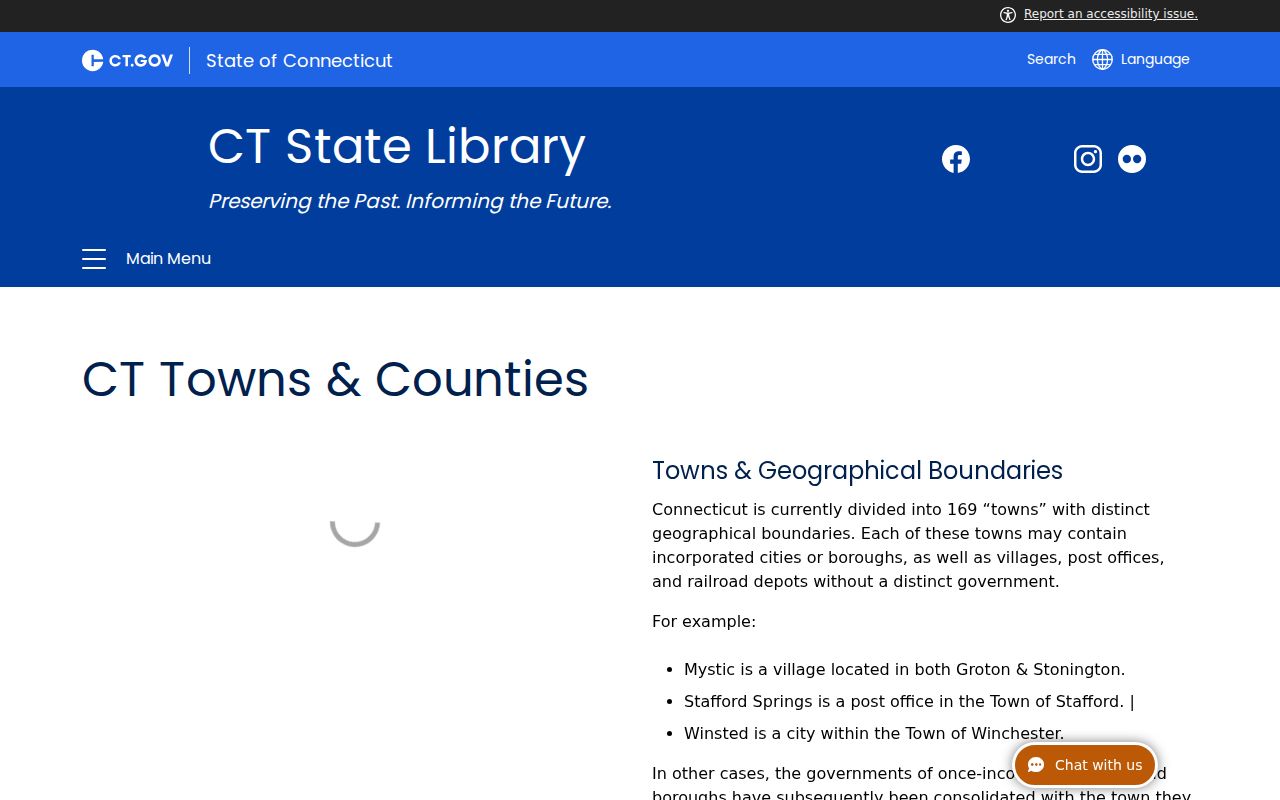Image resolution: width=1280 pixels, height=800 pixels.
Task: Open the CT State Library Instagram page
Action: point(1088,159)
